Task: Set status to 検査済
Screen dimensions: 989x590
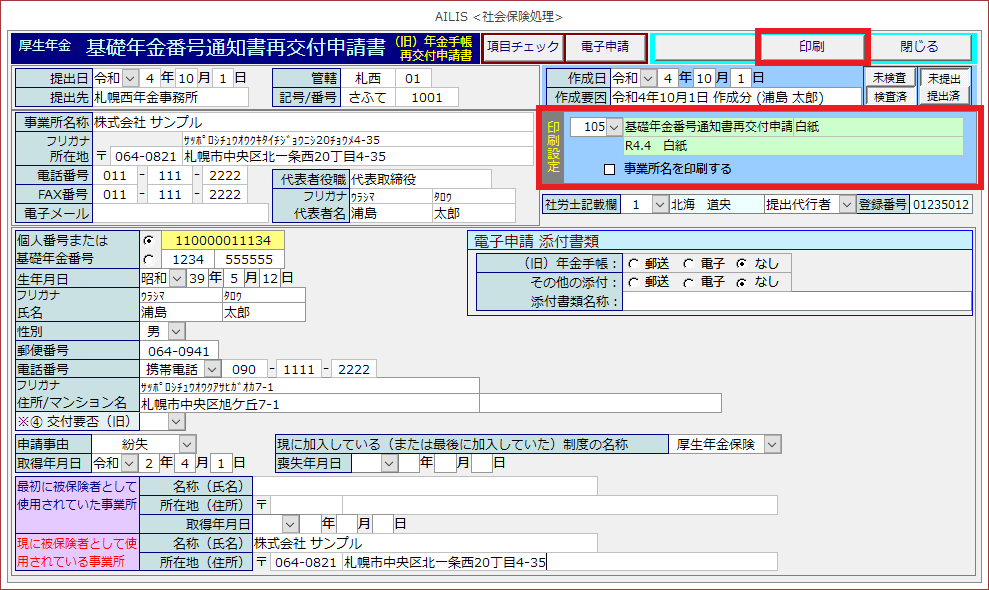Action: tap(890, 96)
